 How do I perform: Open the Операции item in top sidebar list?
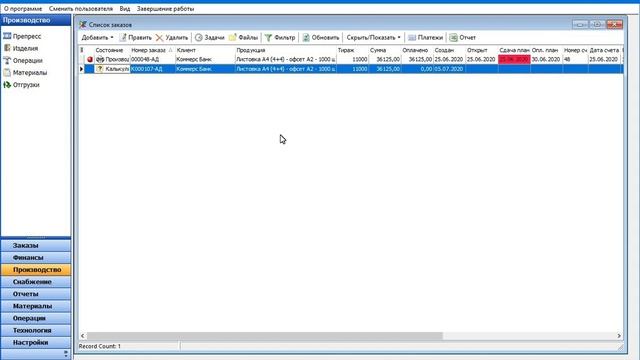pyautogui.click(x=23, y=60)
